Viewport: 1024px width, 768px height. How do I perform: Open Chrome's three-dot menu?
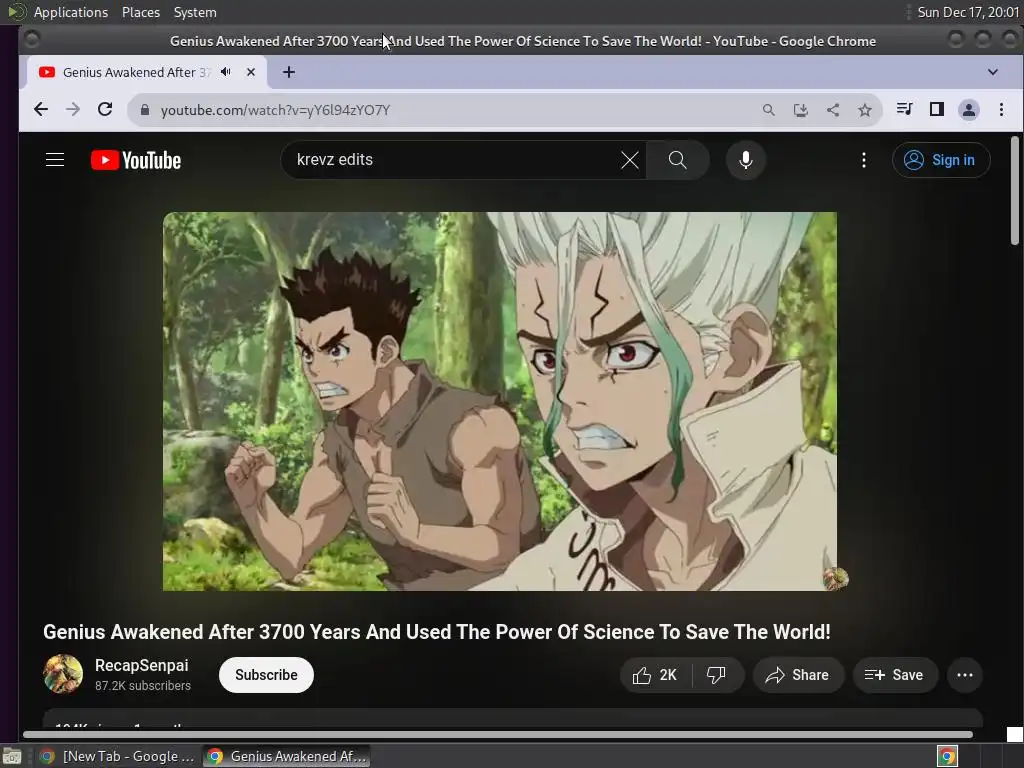tap(1001, 109)
